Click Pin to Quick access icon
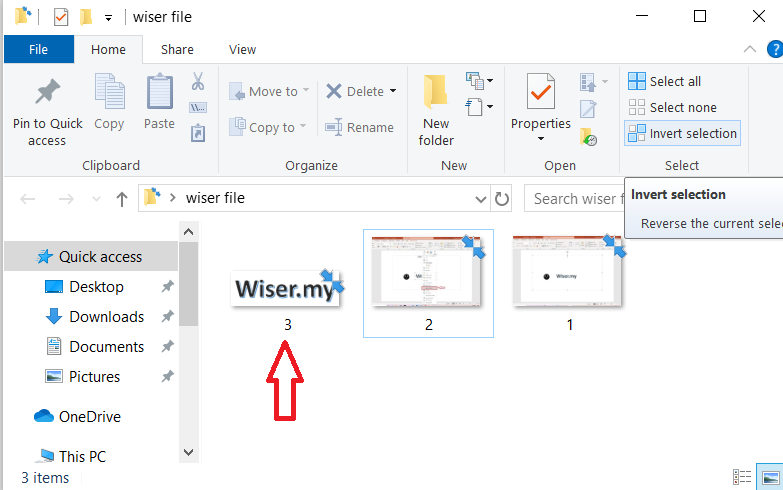Screen dimensions: 783x490 48,91
